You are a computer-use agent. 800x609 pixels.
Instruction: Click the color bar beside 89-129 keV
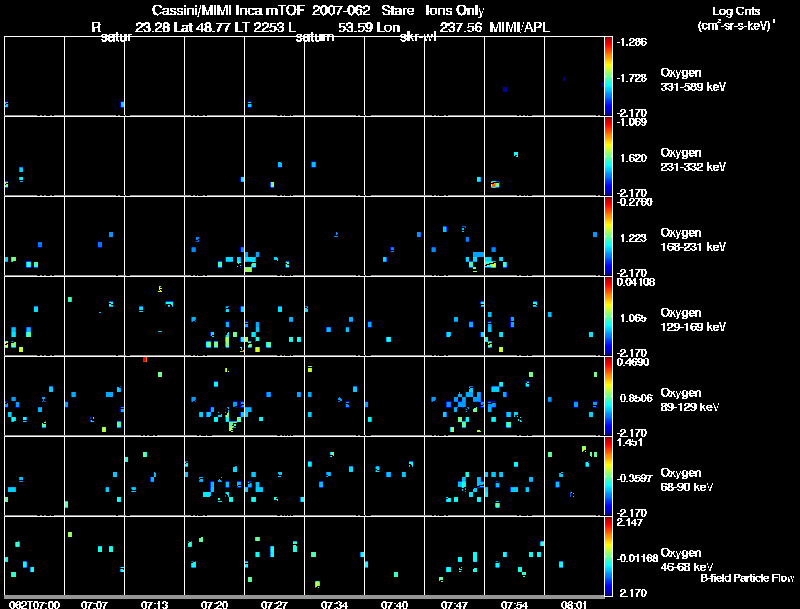coord(608,396)
